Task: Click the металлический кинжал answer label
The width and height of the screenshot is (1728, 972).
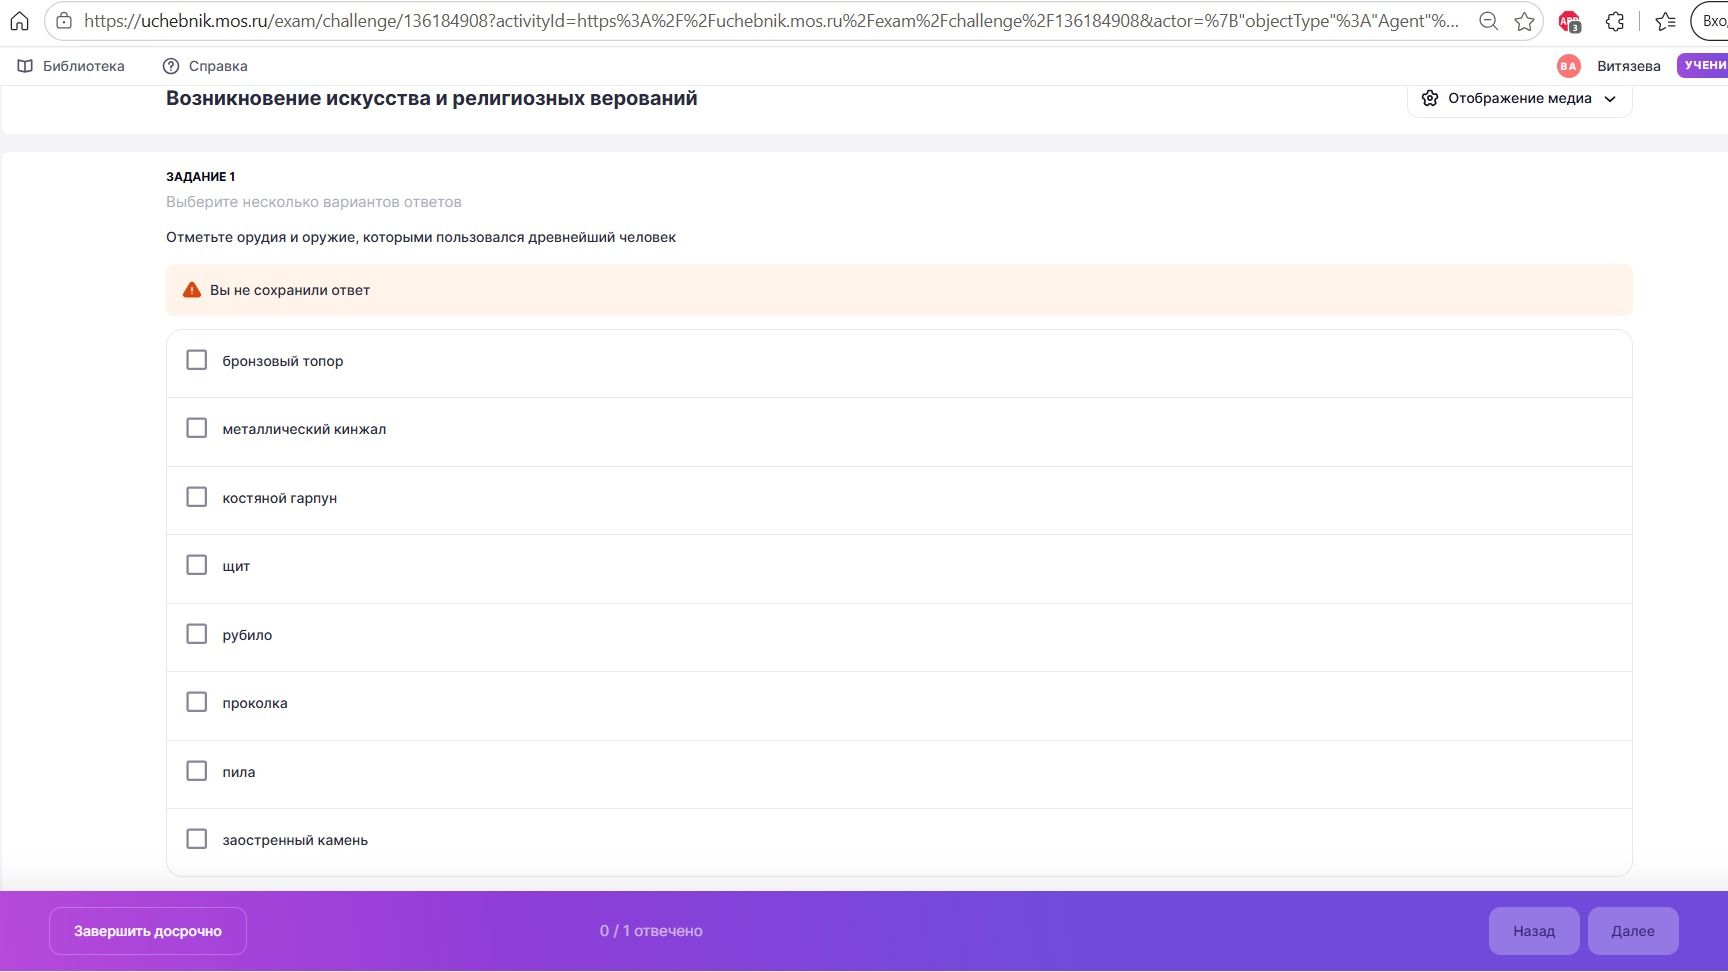Action: click(x=304, y=429)
